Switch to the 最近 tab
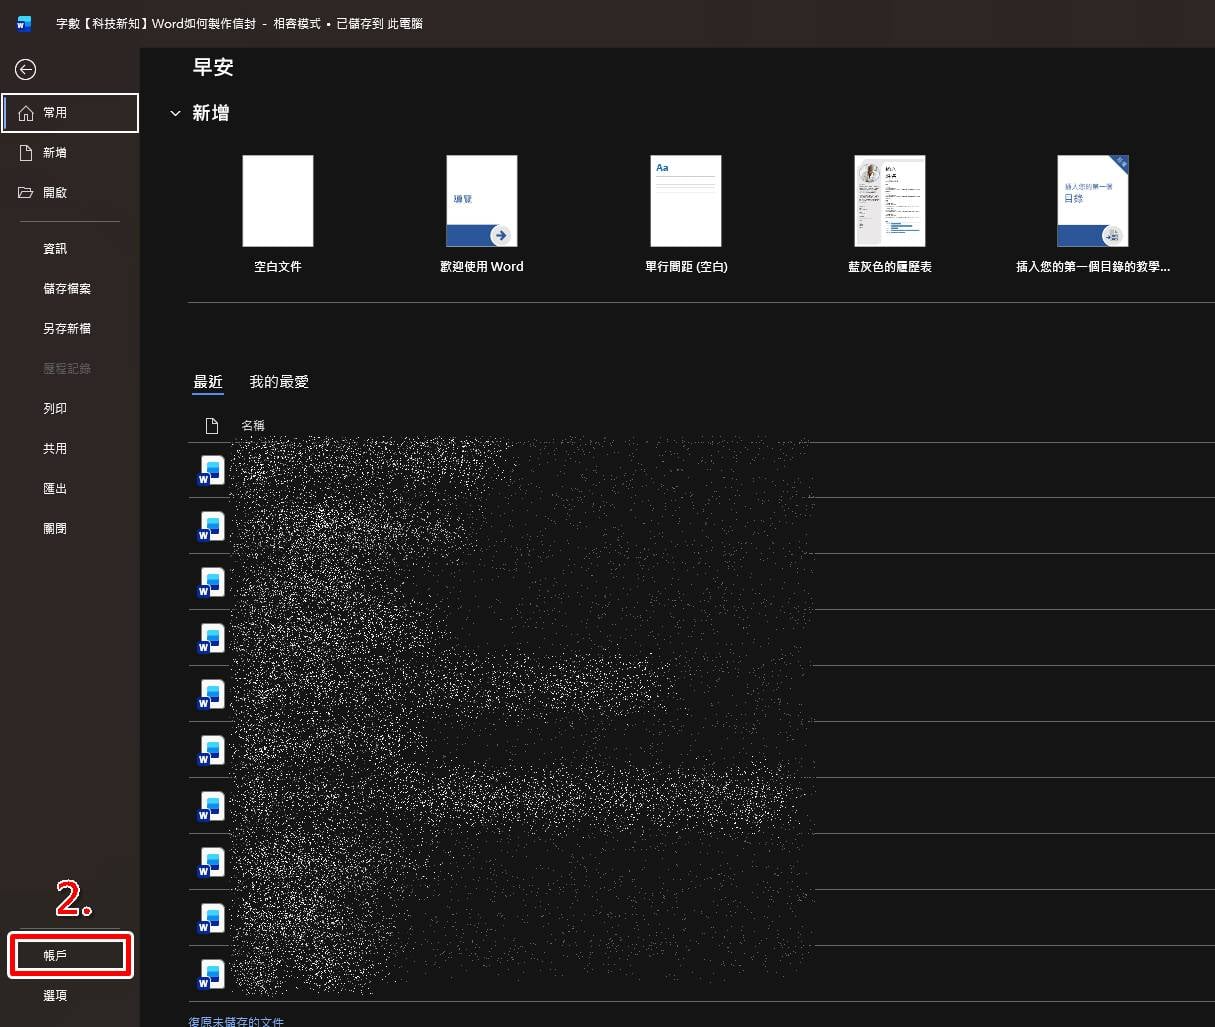1215x1027 pixels. click(208, 382)
